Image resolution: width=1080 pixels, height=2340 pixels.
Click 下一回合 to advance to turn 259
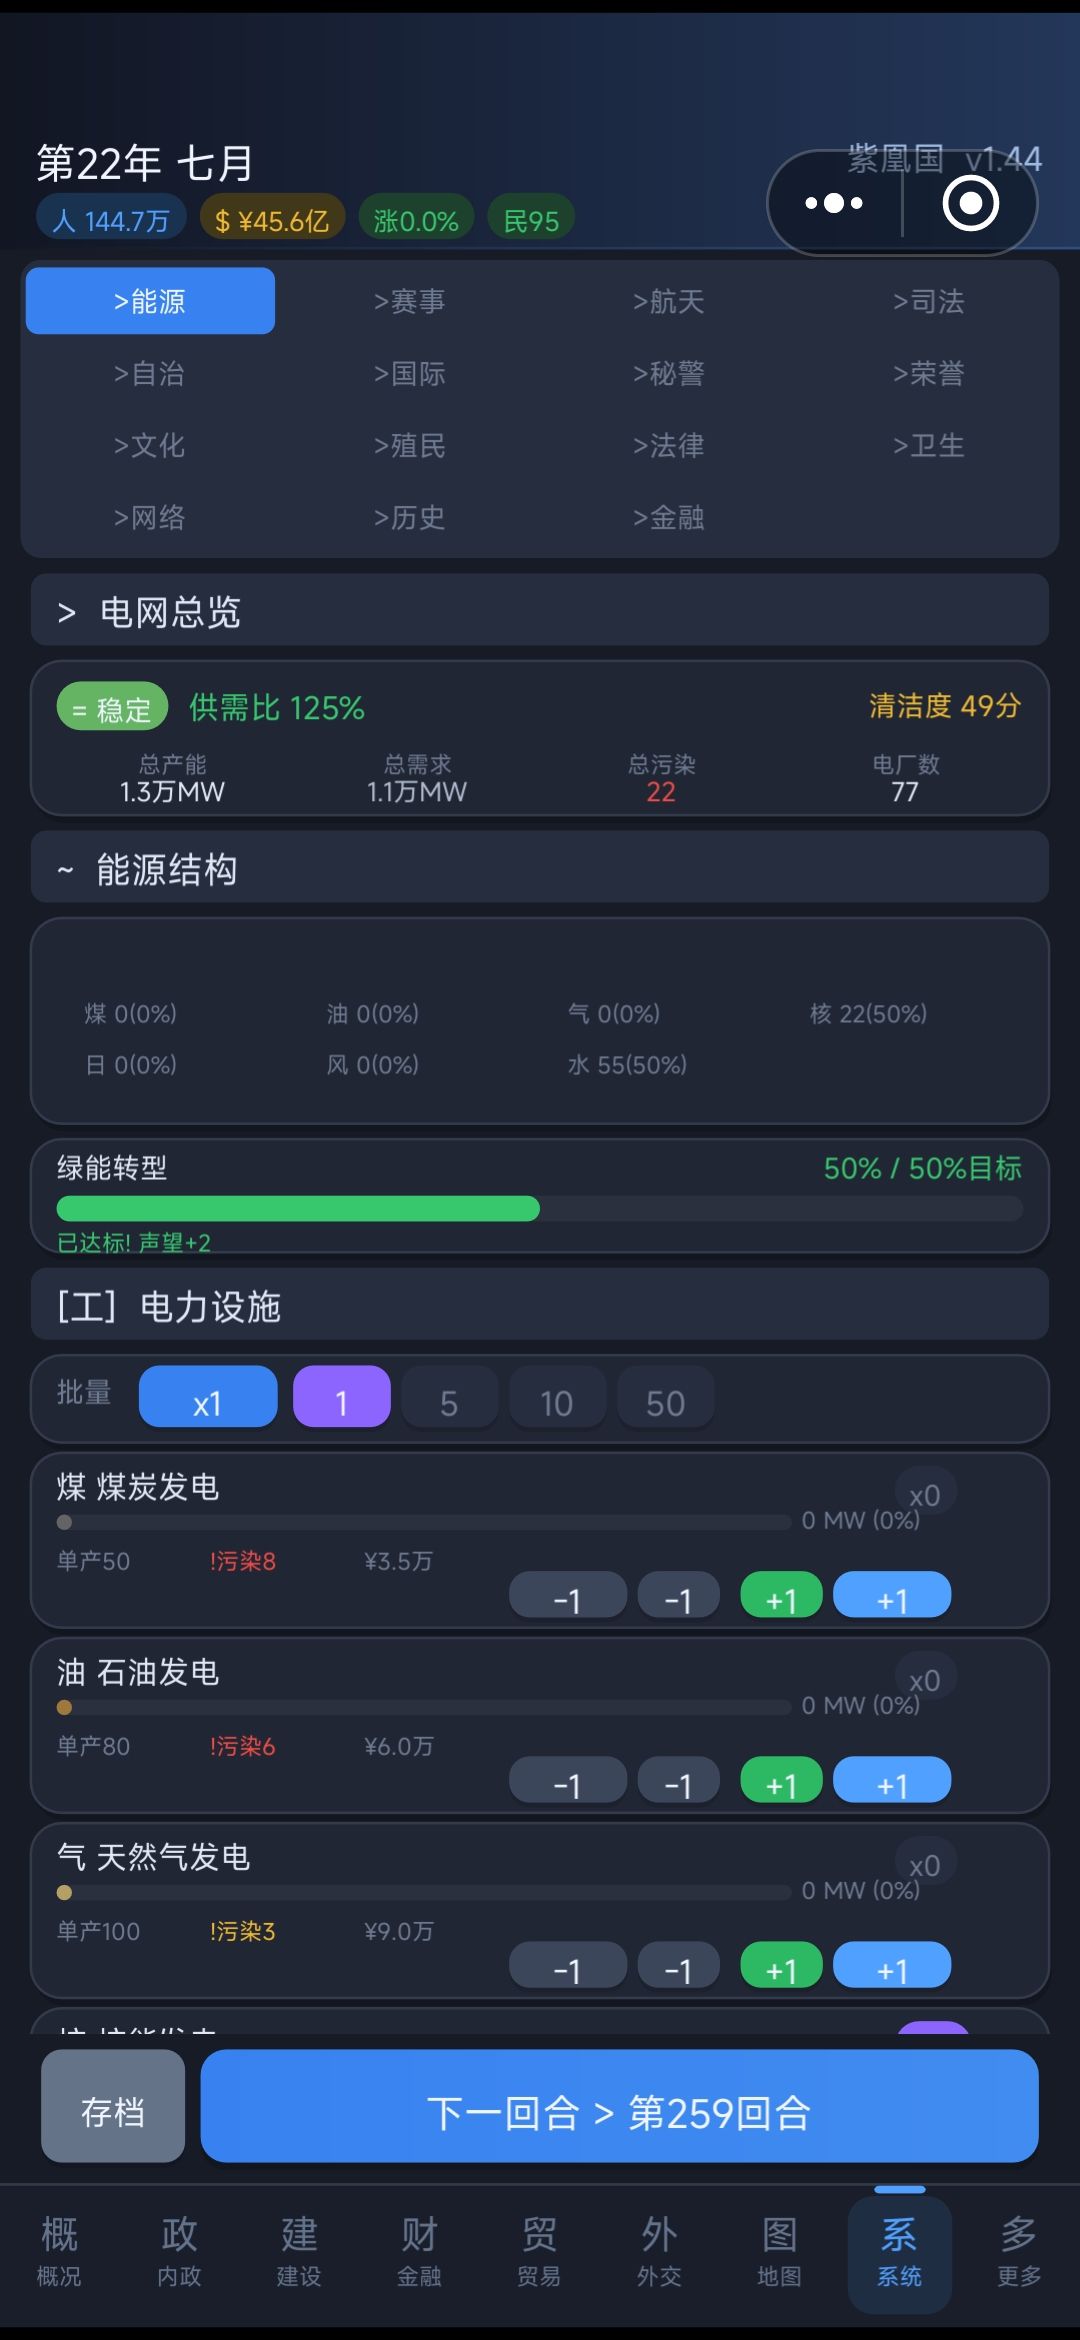point(619,2111)
